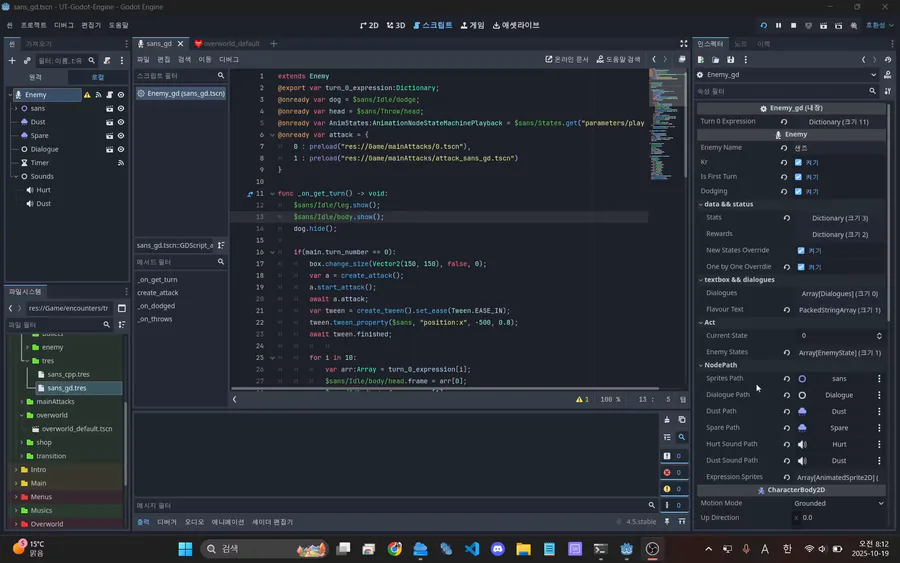Hide the sans node
The width and height of the screenshot is (900, 563).
pyautogui.click(x=121, y=108)
